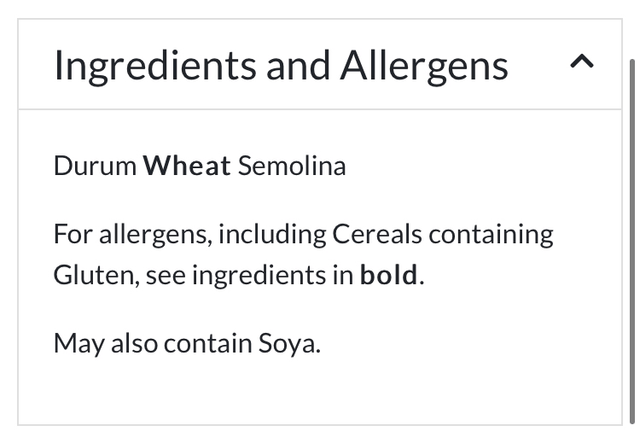Click the word 'and' in the header
This screenshot has height=432, width=640.
(299, 66)
